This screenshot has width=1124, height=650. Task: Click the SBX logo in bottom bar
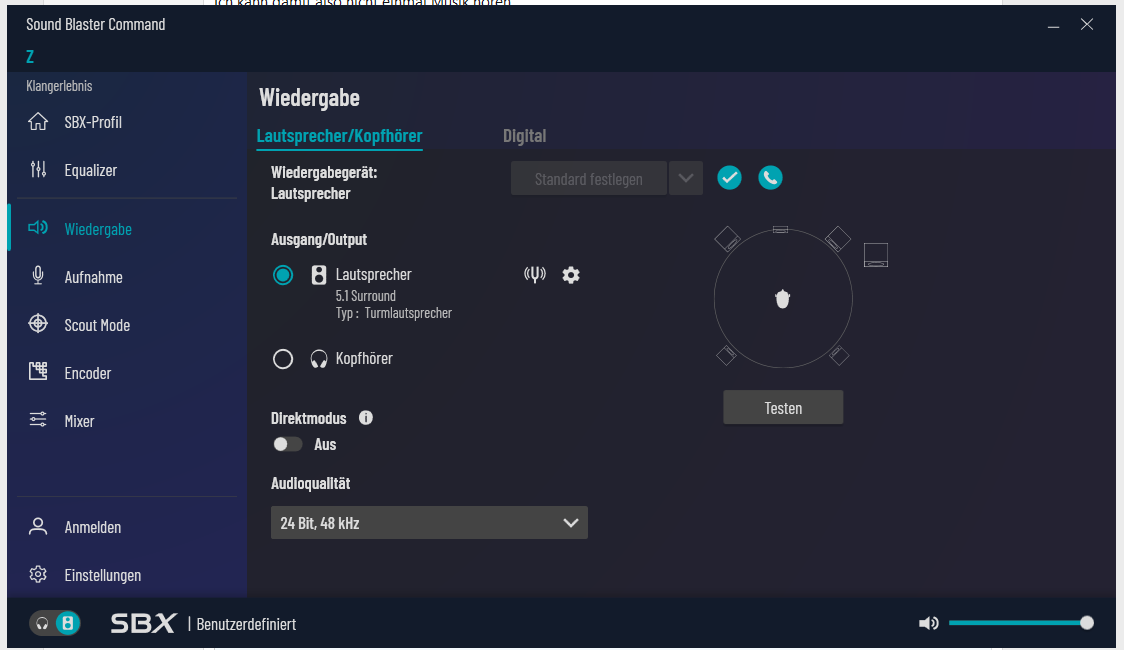[143, 623]
